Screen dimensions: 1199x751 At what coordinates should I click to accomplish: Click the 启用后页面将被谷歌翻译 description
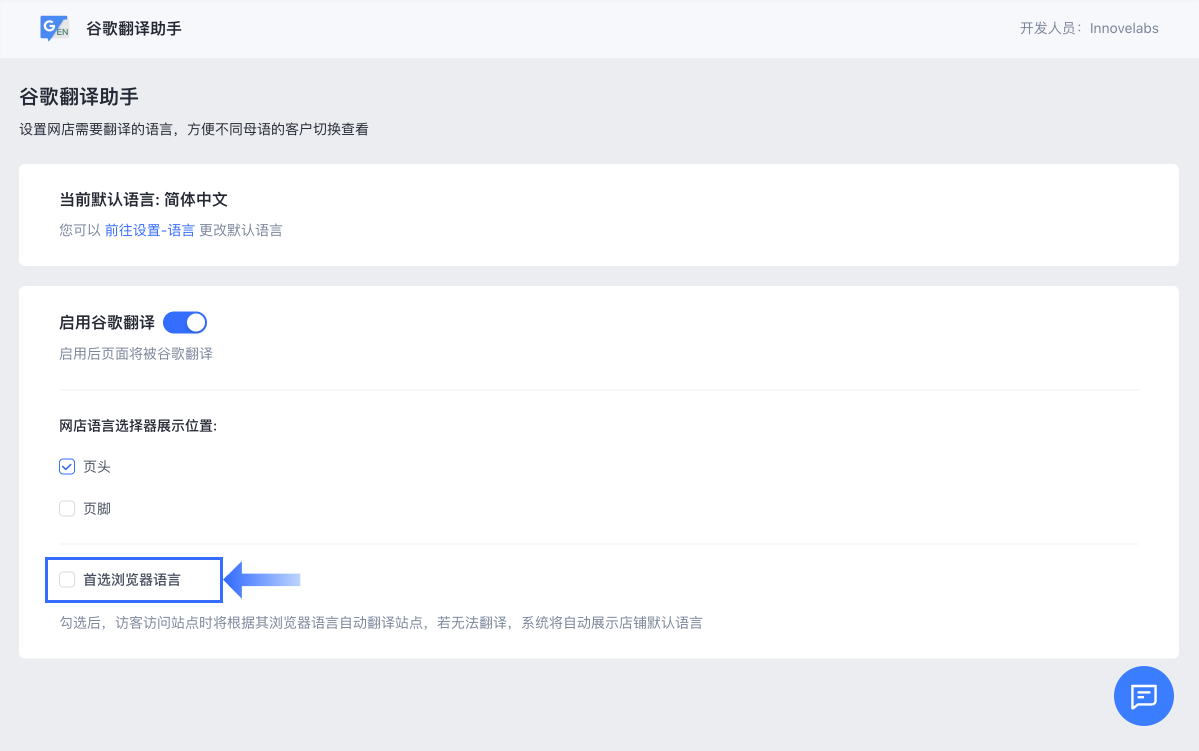point(136,354)
